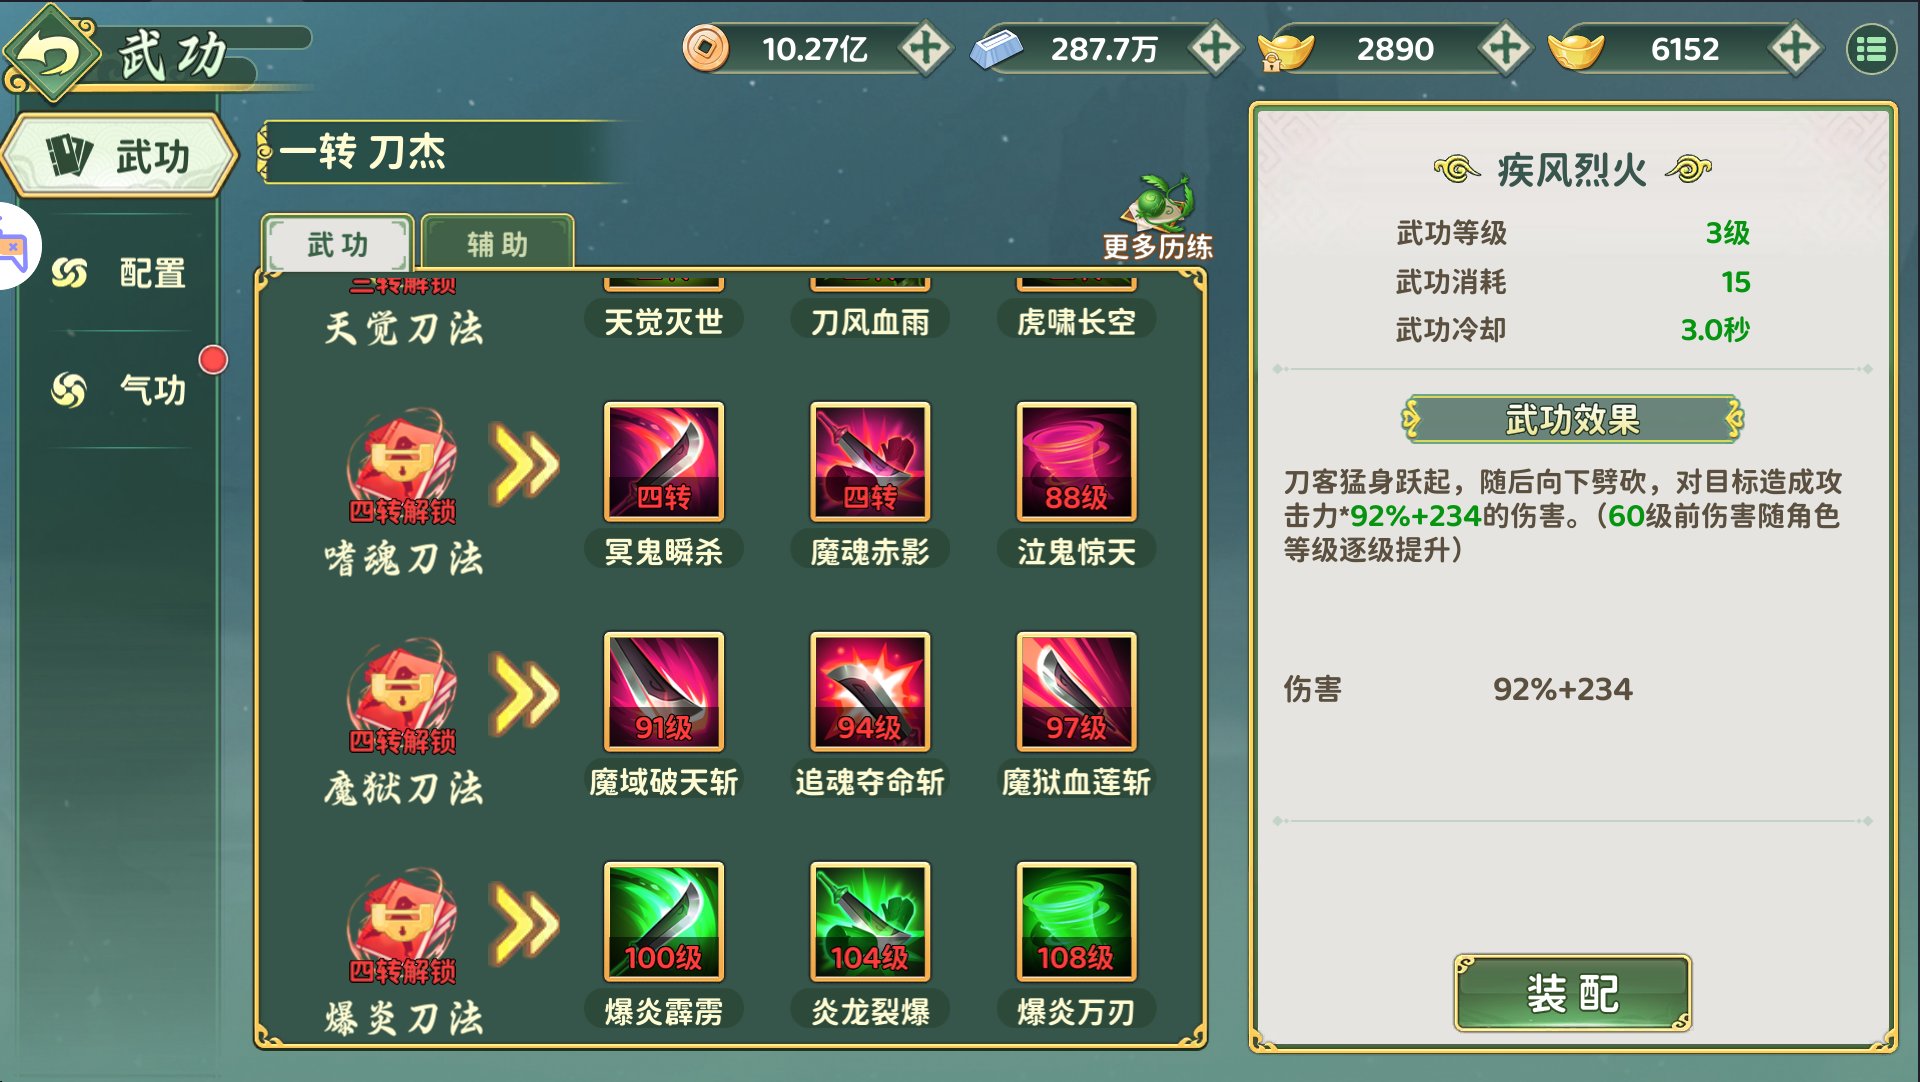Click the 装配 equip button
The height and width of the screenshot is (1082, 1920).
1572,992
